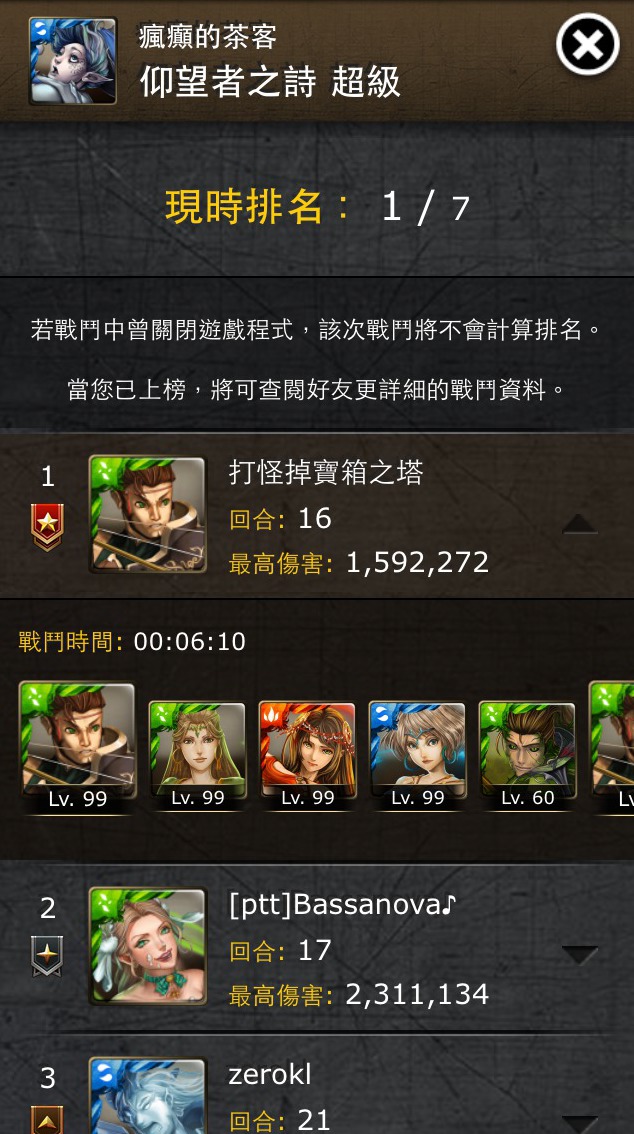Collapse details for rank 1 player 打怪掉寶箱之塔
The height and width of the screenshot is (1134, 634).
click(x=580, y=524)
